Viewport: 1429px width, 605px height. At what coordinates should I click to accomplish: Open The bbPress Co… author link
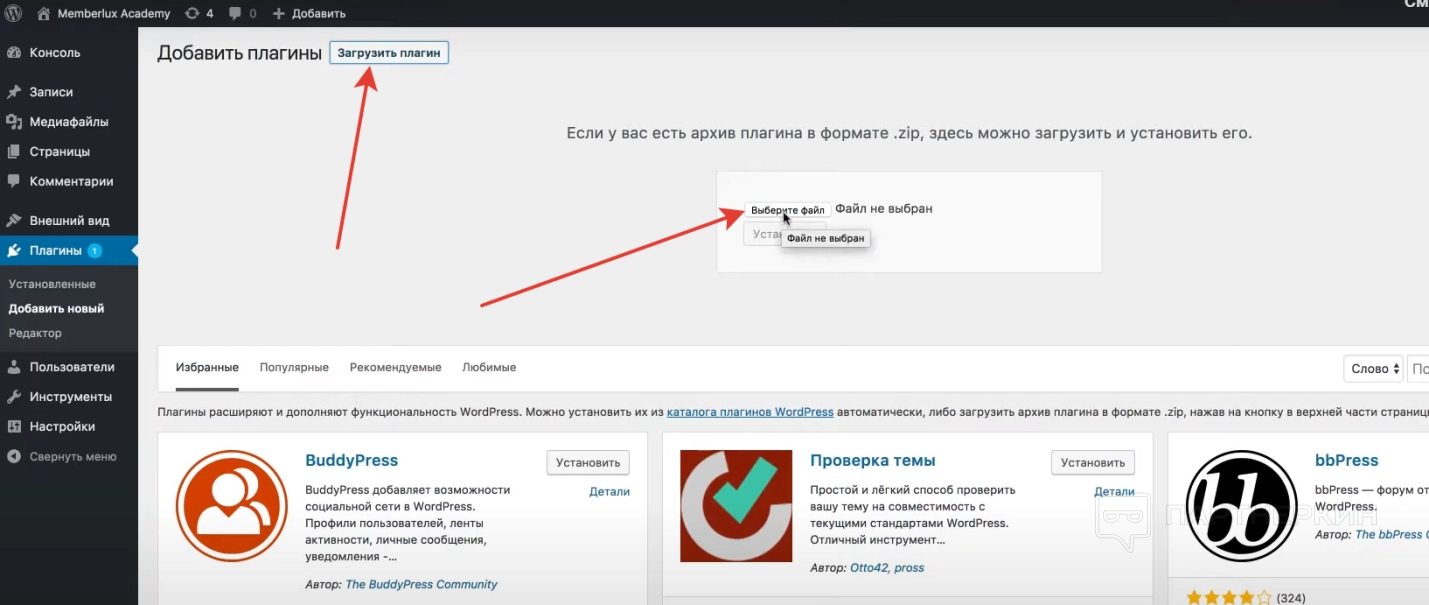pos(1391,534)
